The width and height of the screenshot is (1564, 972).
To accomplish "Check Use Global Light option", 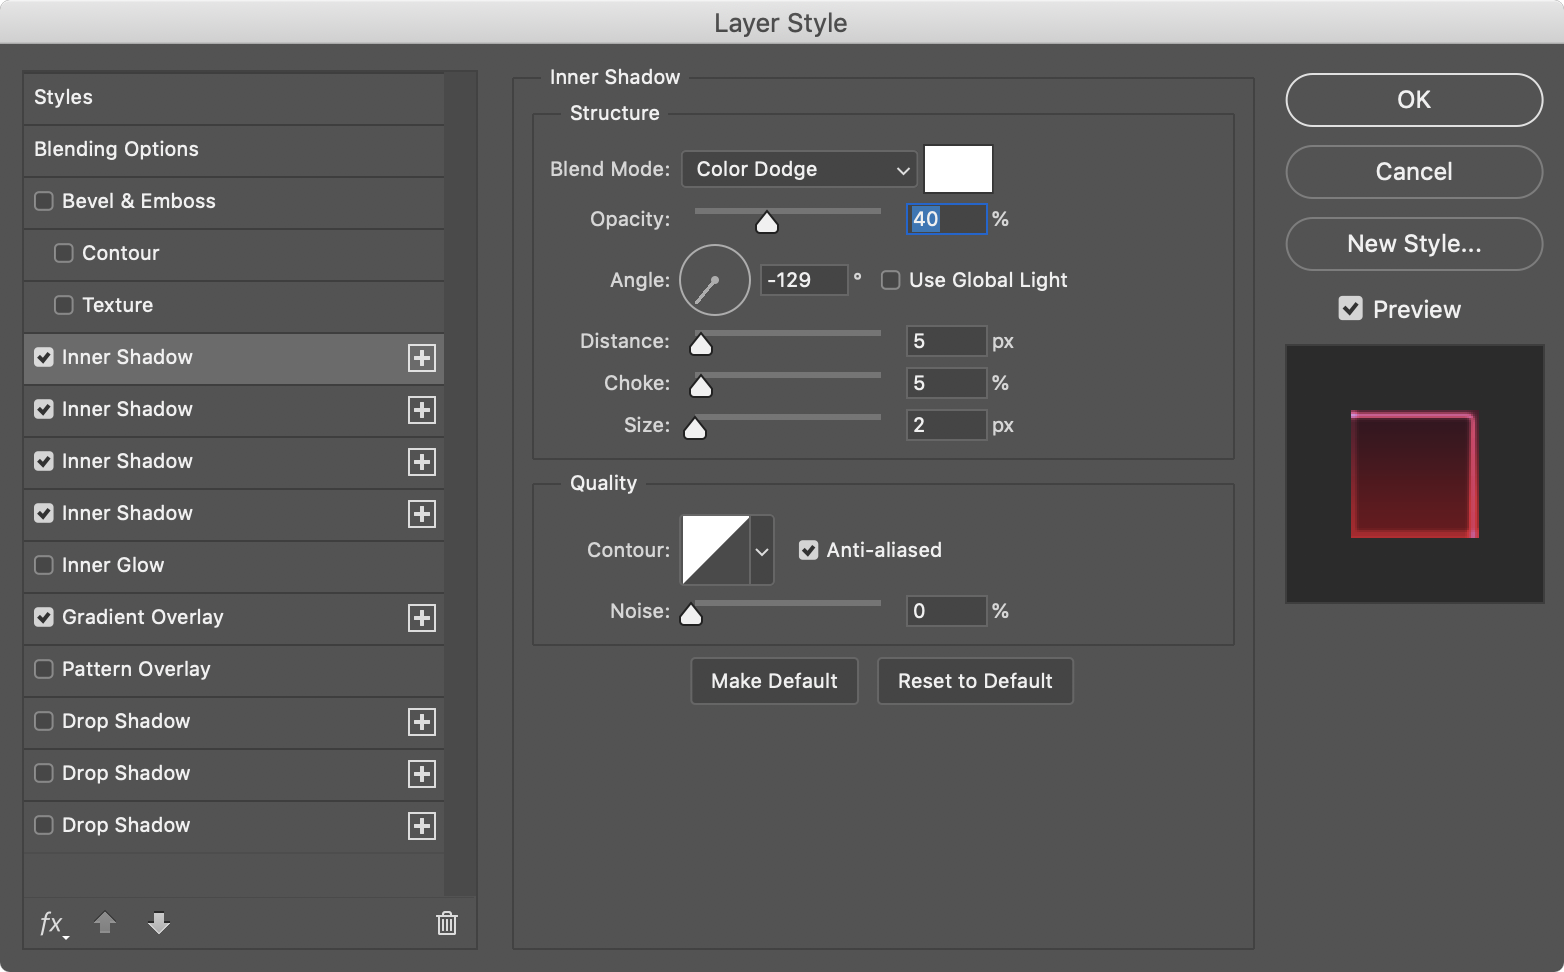I will pos(890,281).
